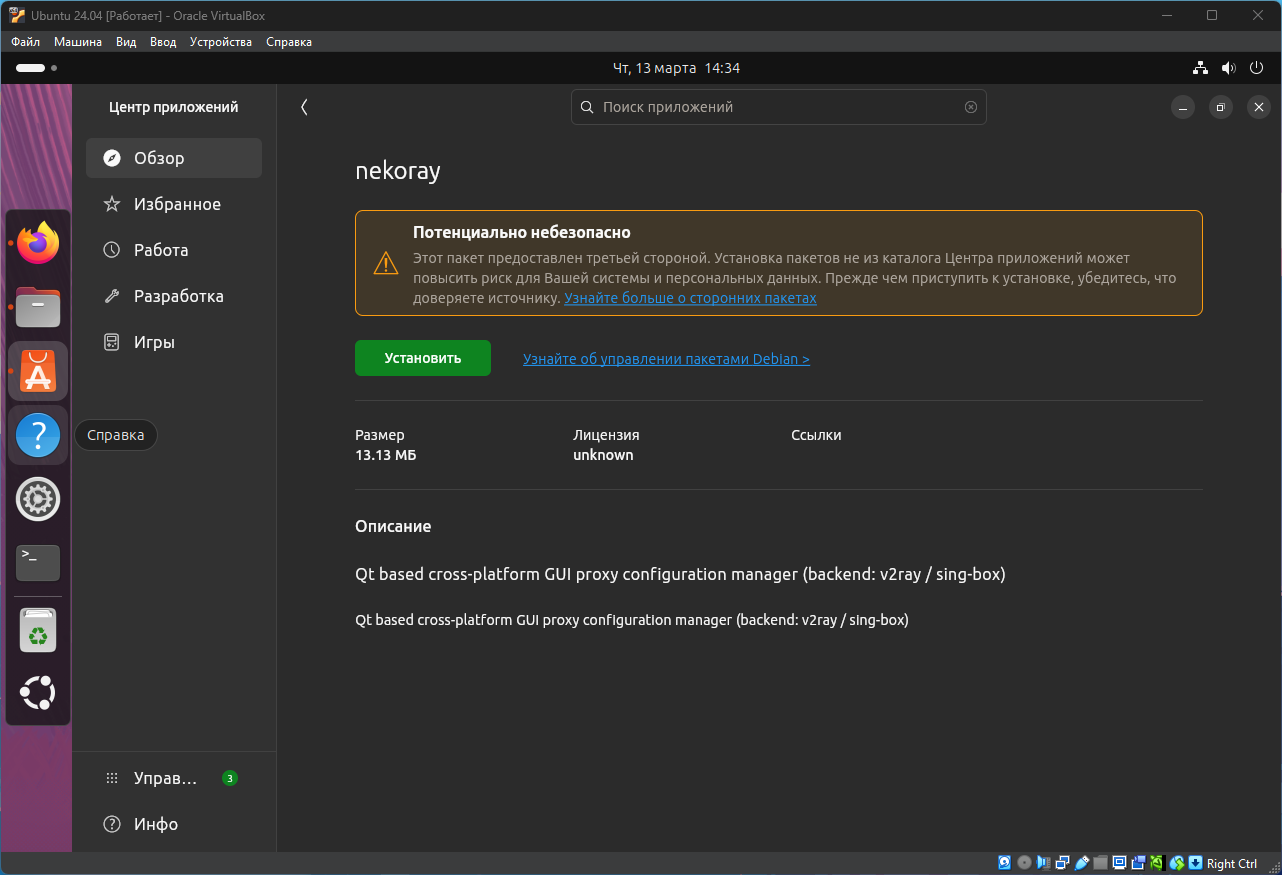Click VirtualBox audio status icon
This screenshot has height=875, width=1282.
1043,863
